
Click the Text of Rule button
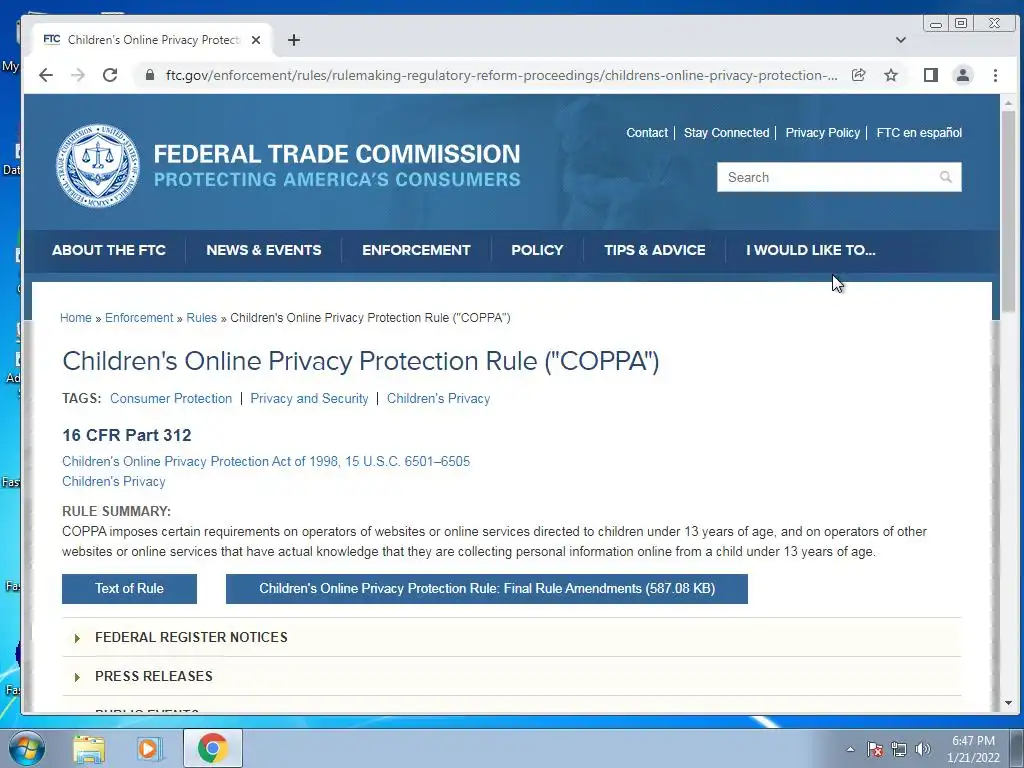[x=129, y=588]
